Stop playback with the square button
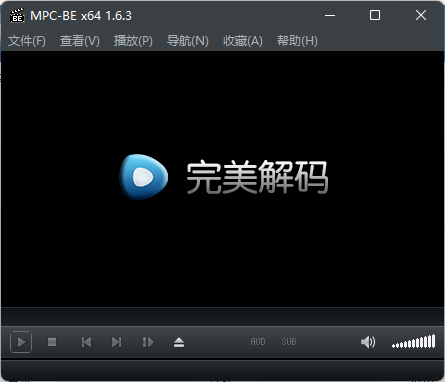 (x=52, y=342)
